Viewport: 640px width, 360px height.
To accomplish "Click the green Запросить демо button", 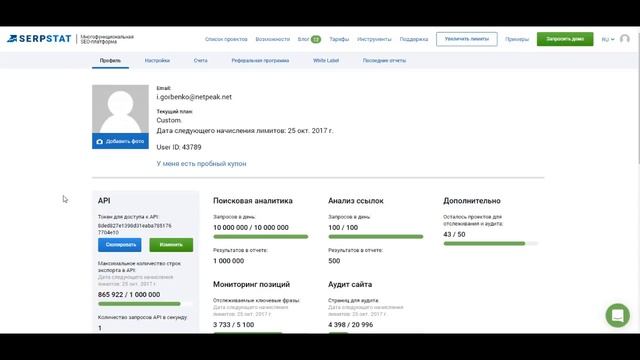I will 565,39.
